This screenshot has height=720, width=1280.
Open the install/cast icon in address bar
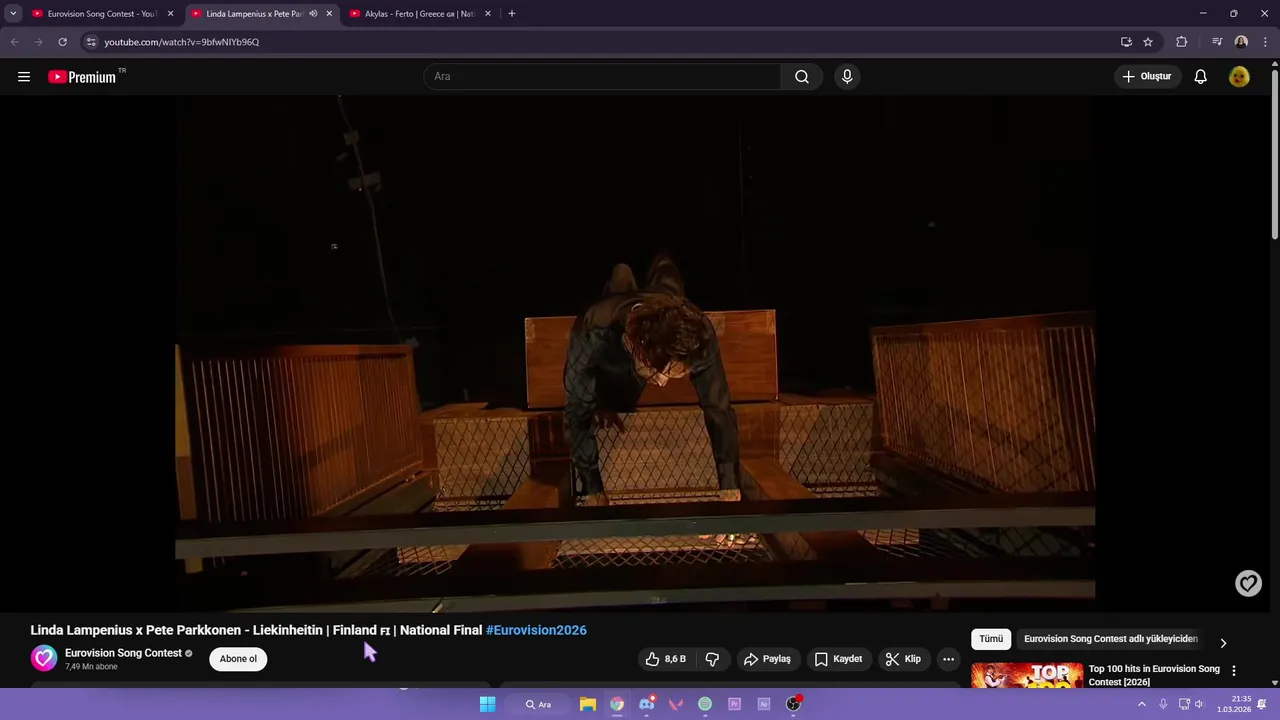(x=1126, y=42)
